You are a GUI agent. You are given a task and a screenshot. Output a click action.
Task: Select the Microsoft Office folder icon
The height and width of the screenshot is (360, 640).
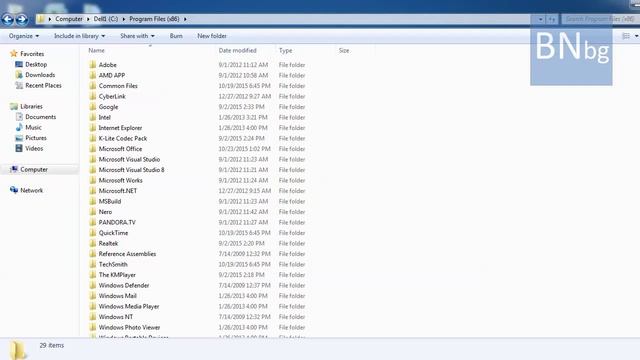point(93,149)
